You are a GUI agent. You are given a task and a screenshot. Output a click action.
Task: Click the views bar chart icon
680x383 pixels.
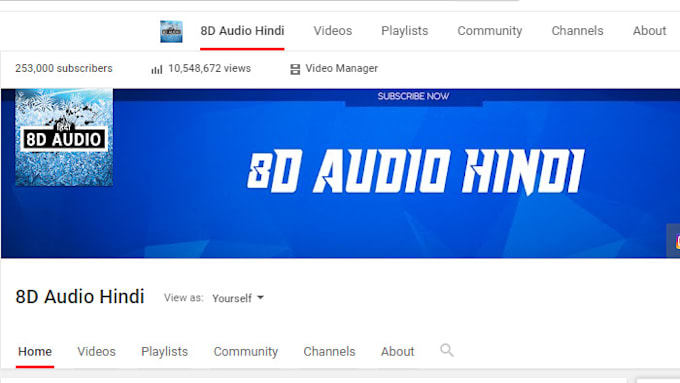click(157, 69)
